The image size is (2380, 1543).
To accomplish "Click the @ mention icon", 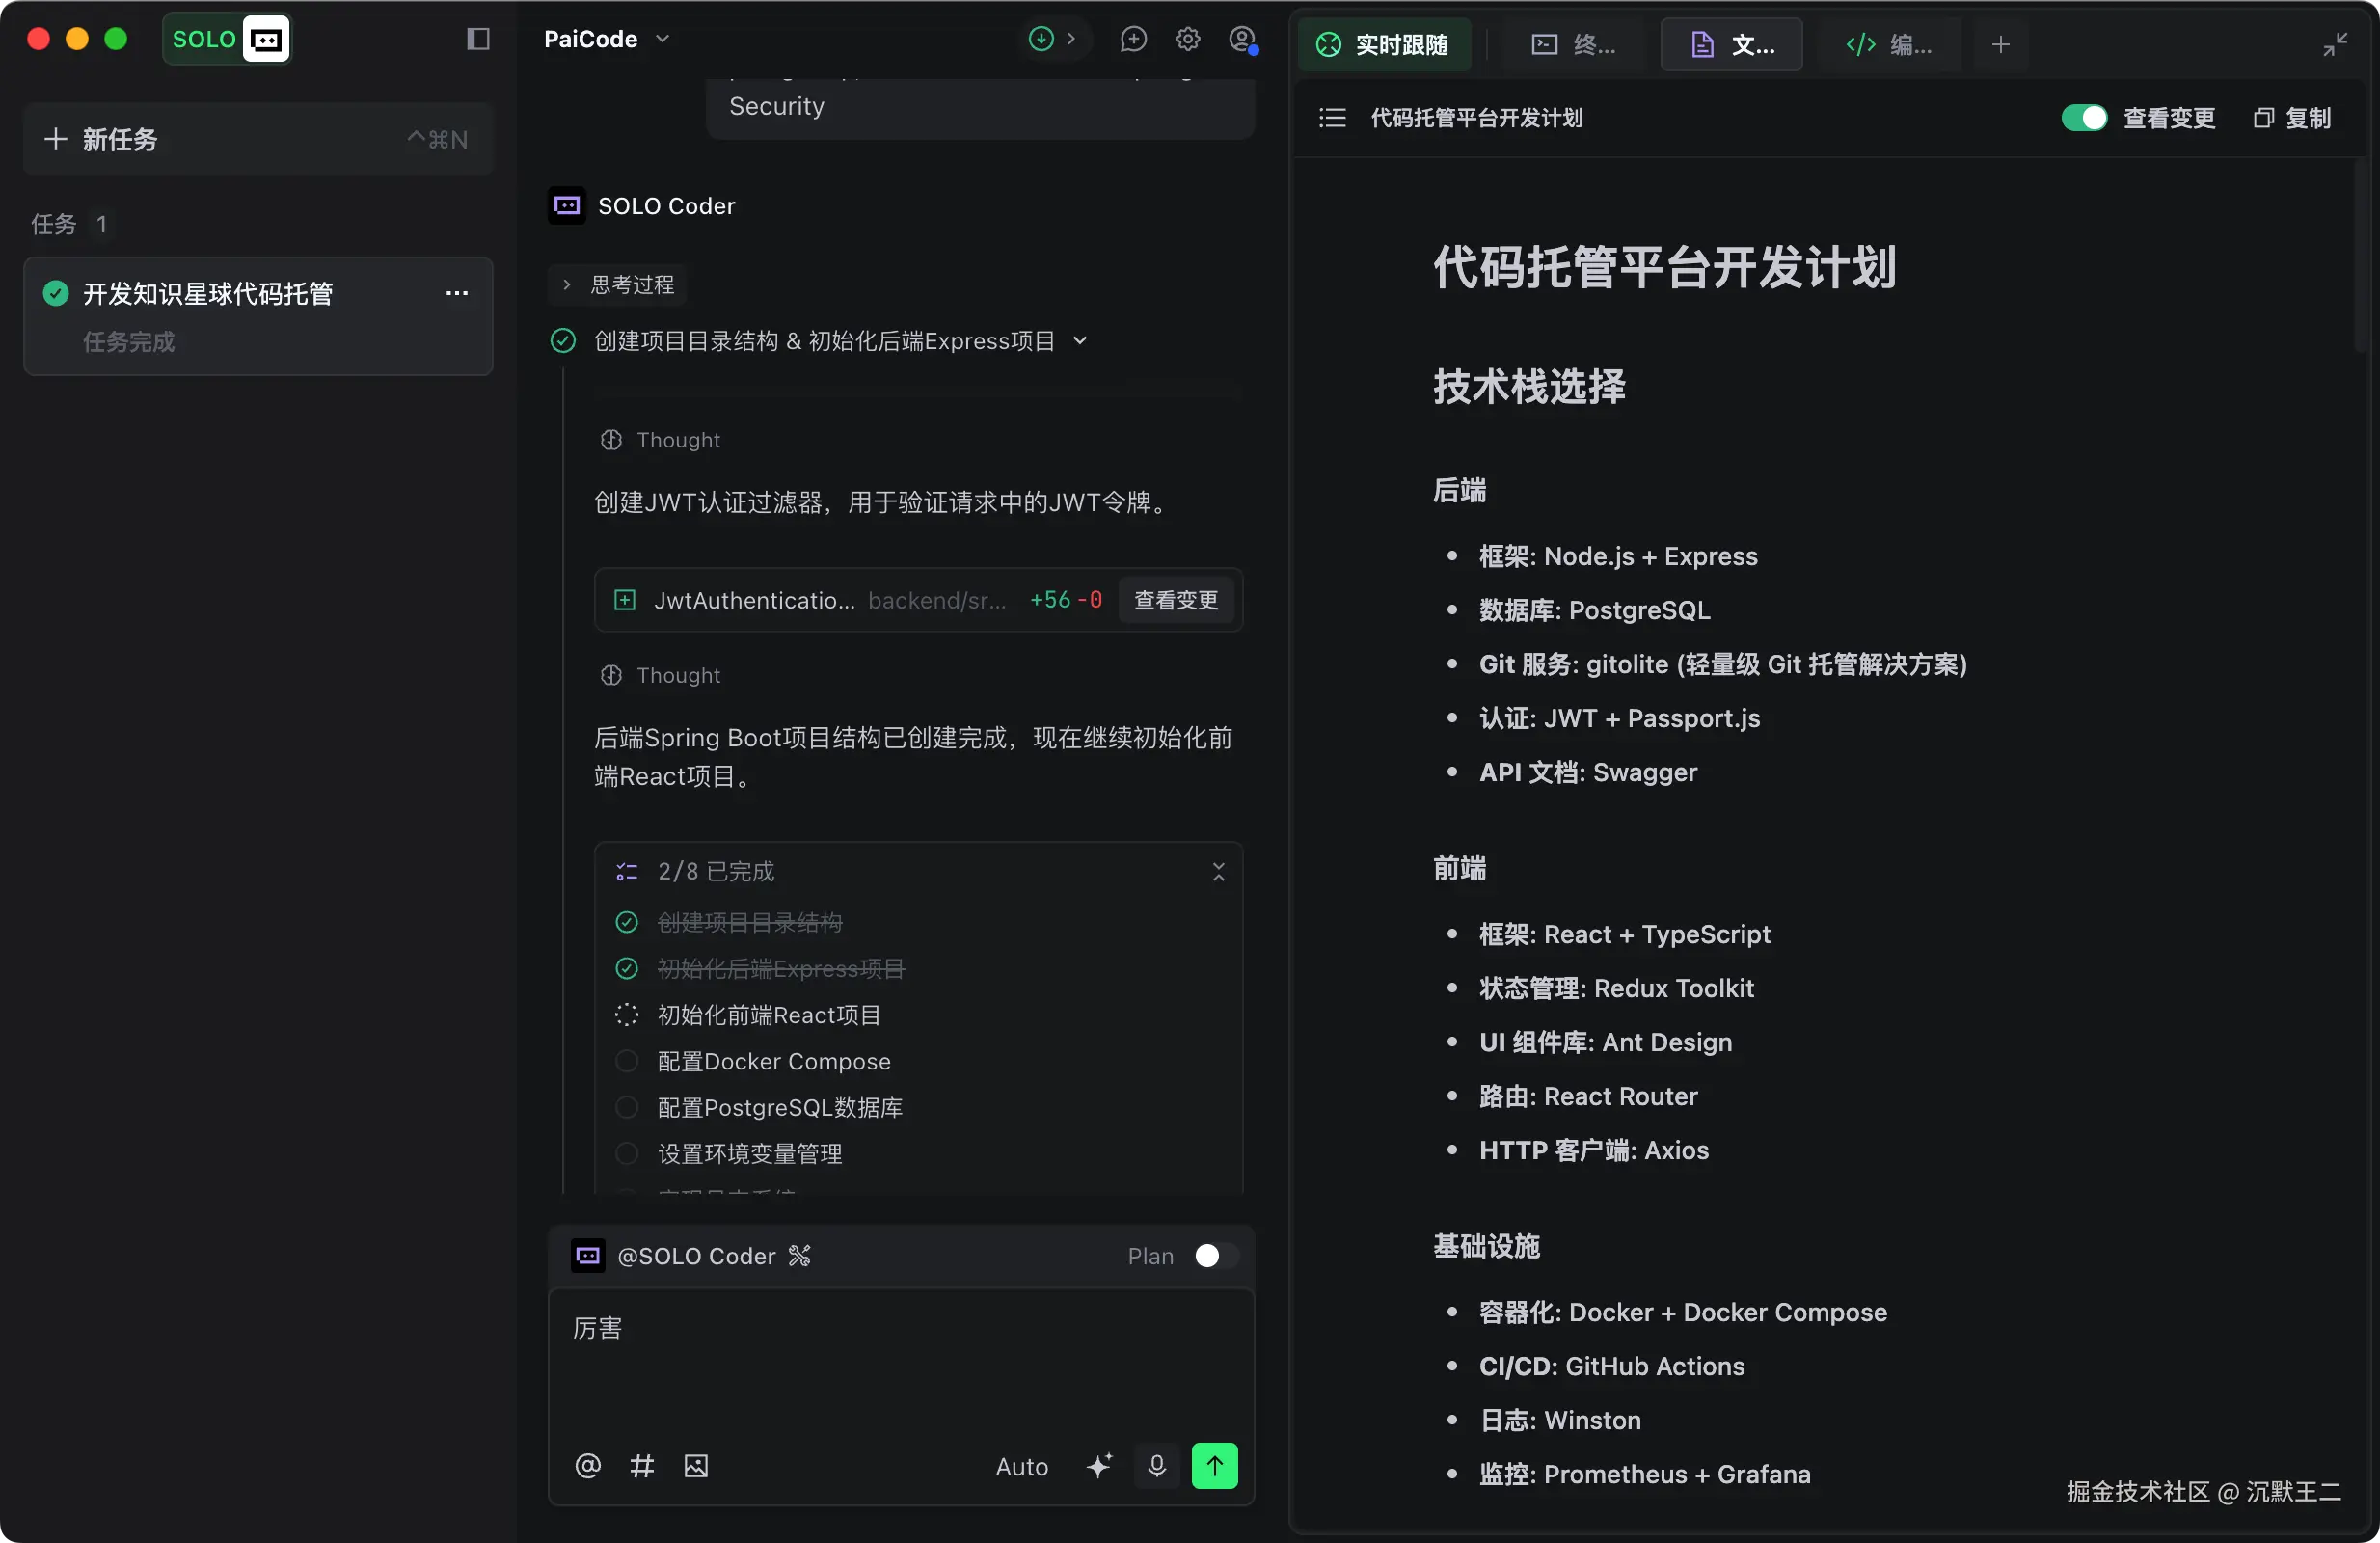I will (588, 1466).
